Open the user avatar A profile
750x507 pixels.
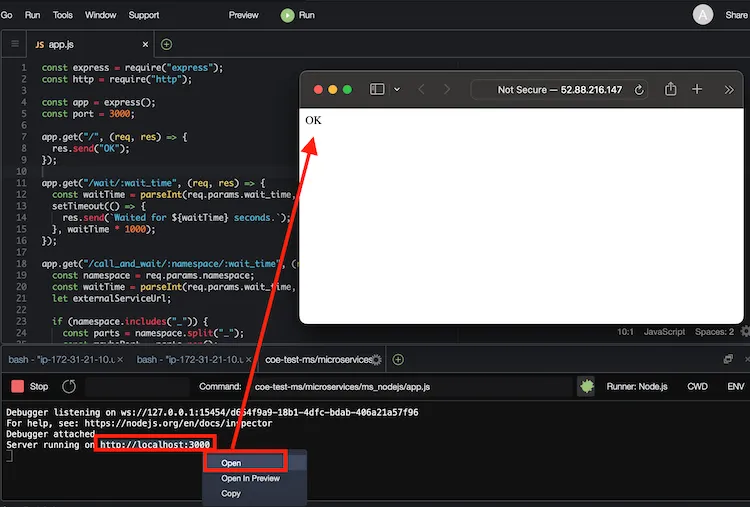click(703, 15)
